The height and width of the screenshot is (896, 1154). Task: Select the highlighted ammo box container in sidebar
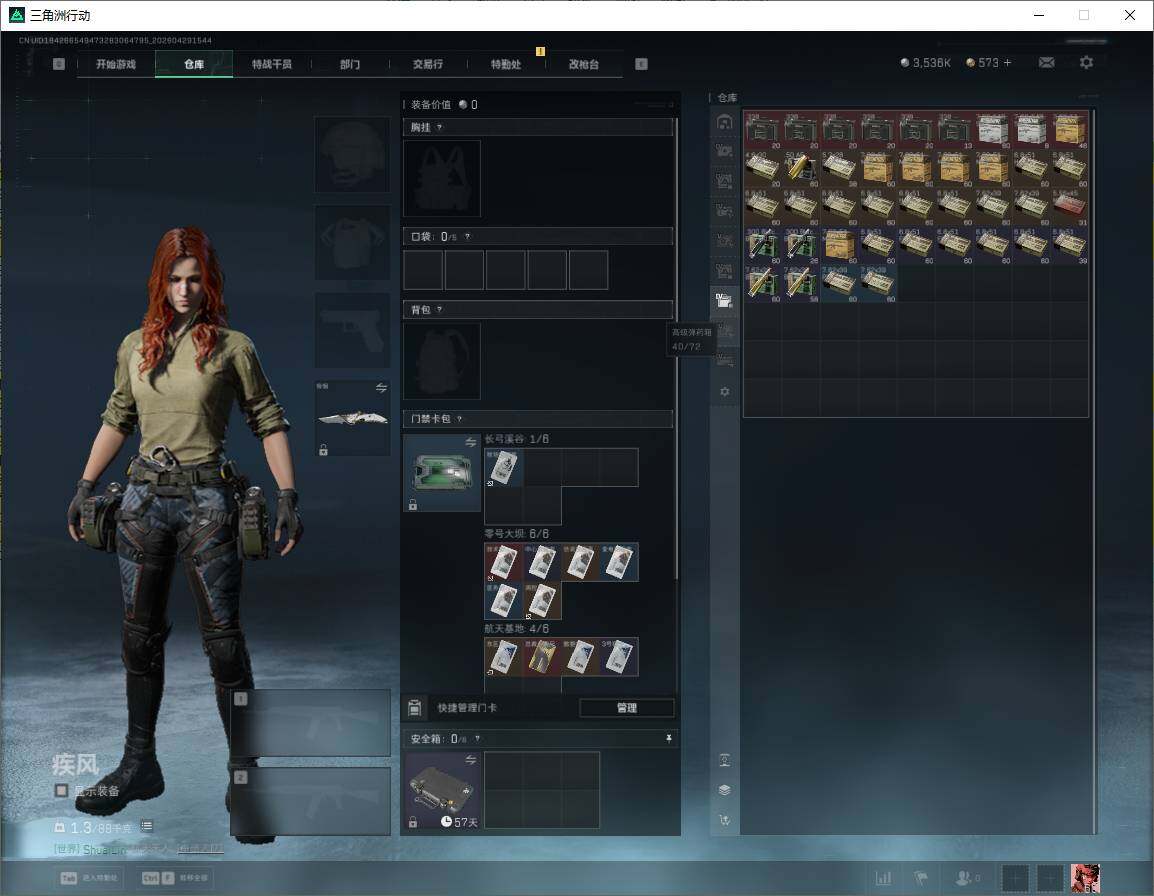(724, 300)
